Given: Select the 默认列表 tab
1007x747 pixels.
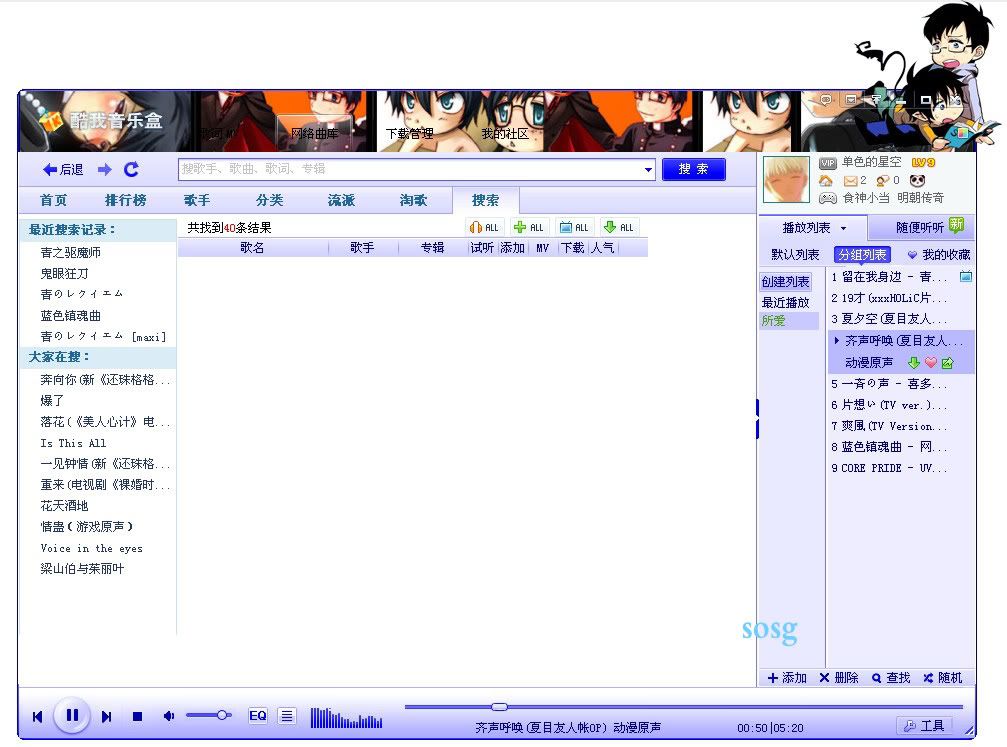Looking at the screenshot, I should [x=795, y=255].
